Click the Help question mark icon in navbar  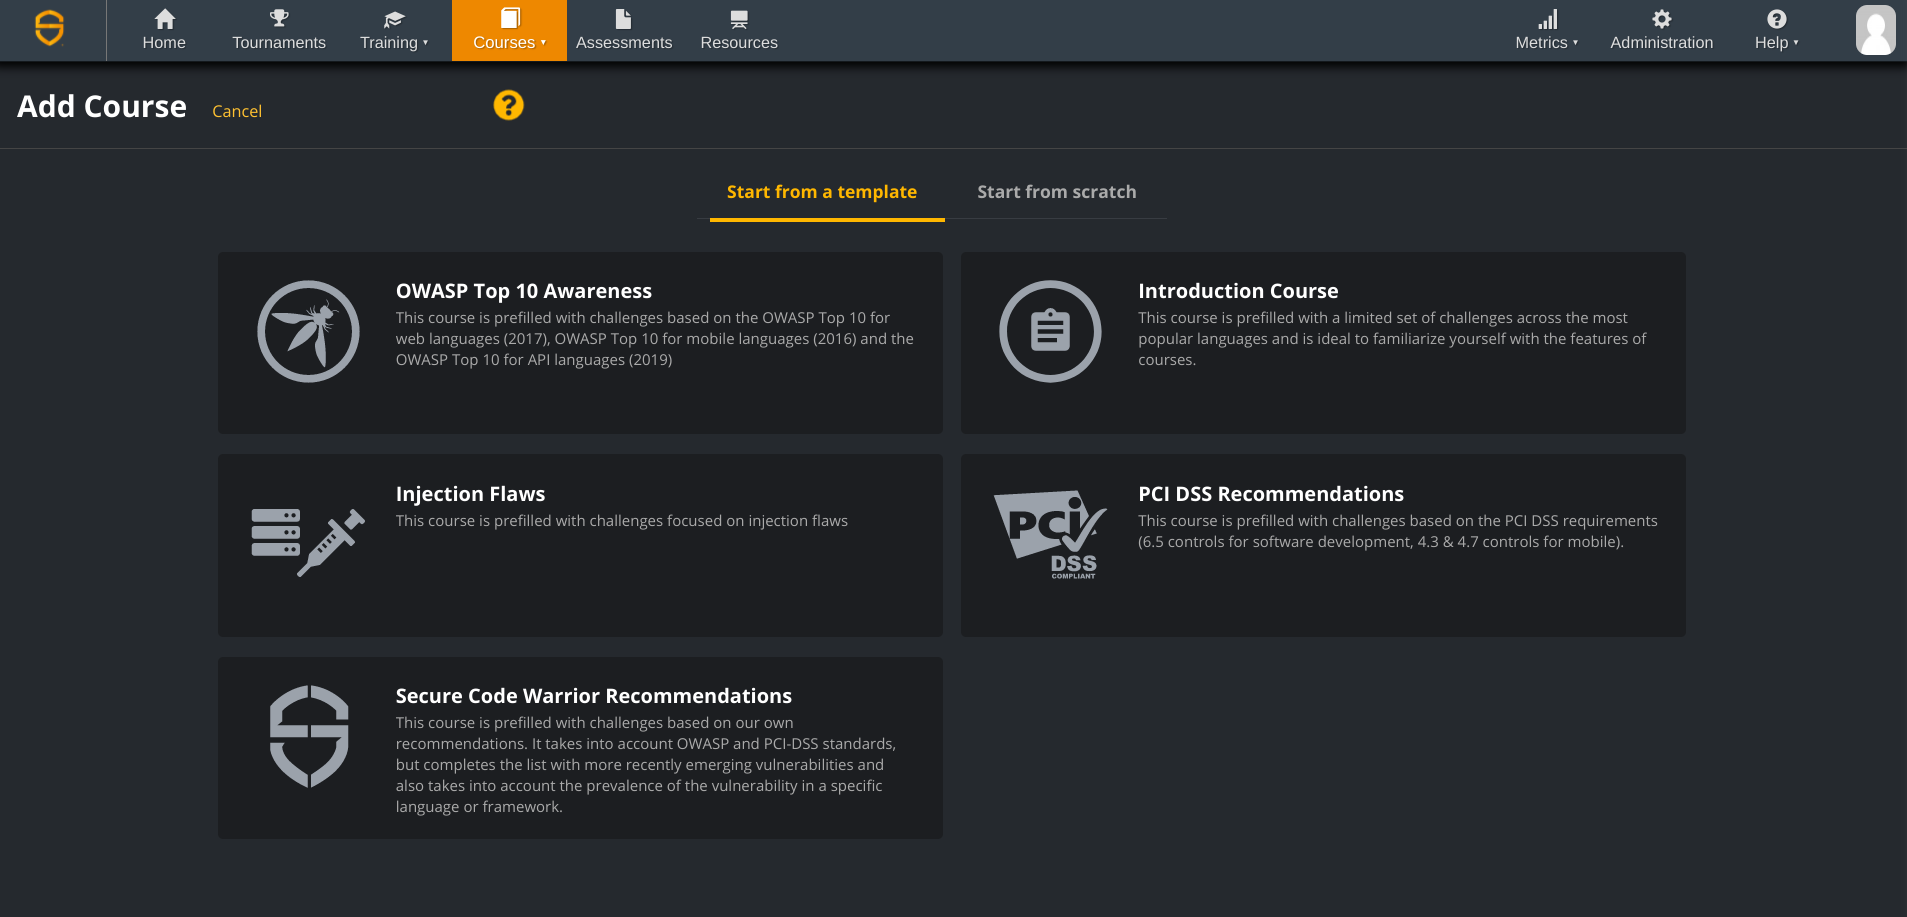point(1777,18)
